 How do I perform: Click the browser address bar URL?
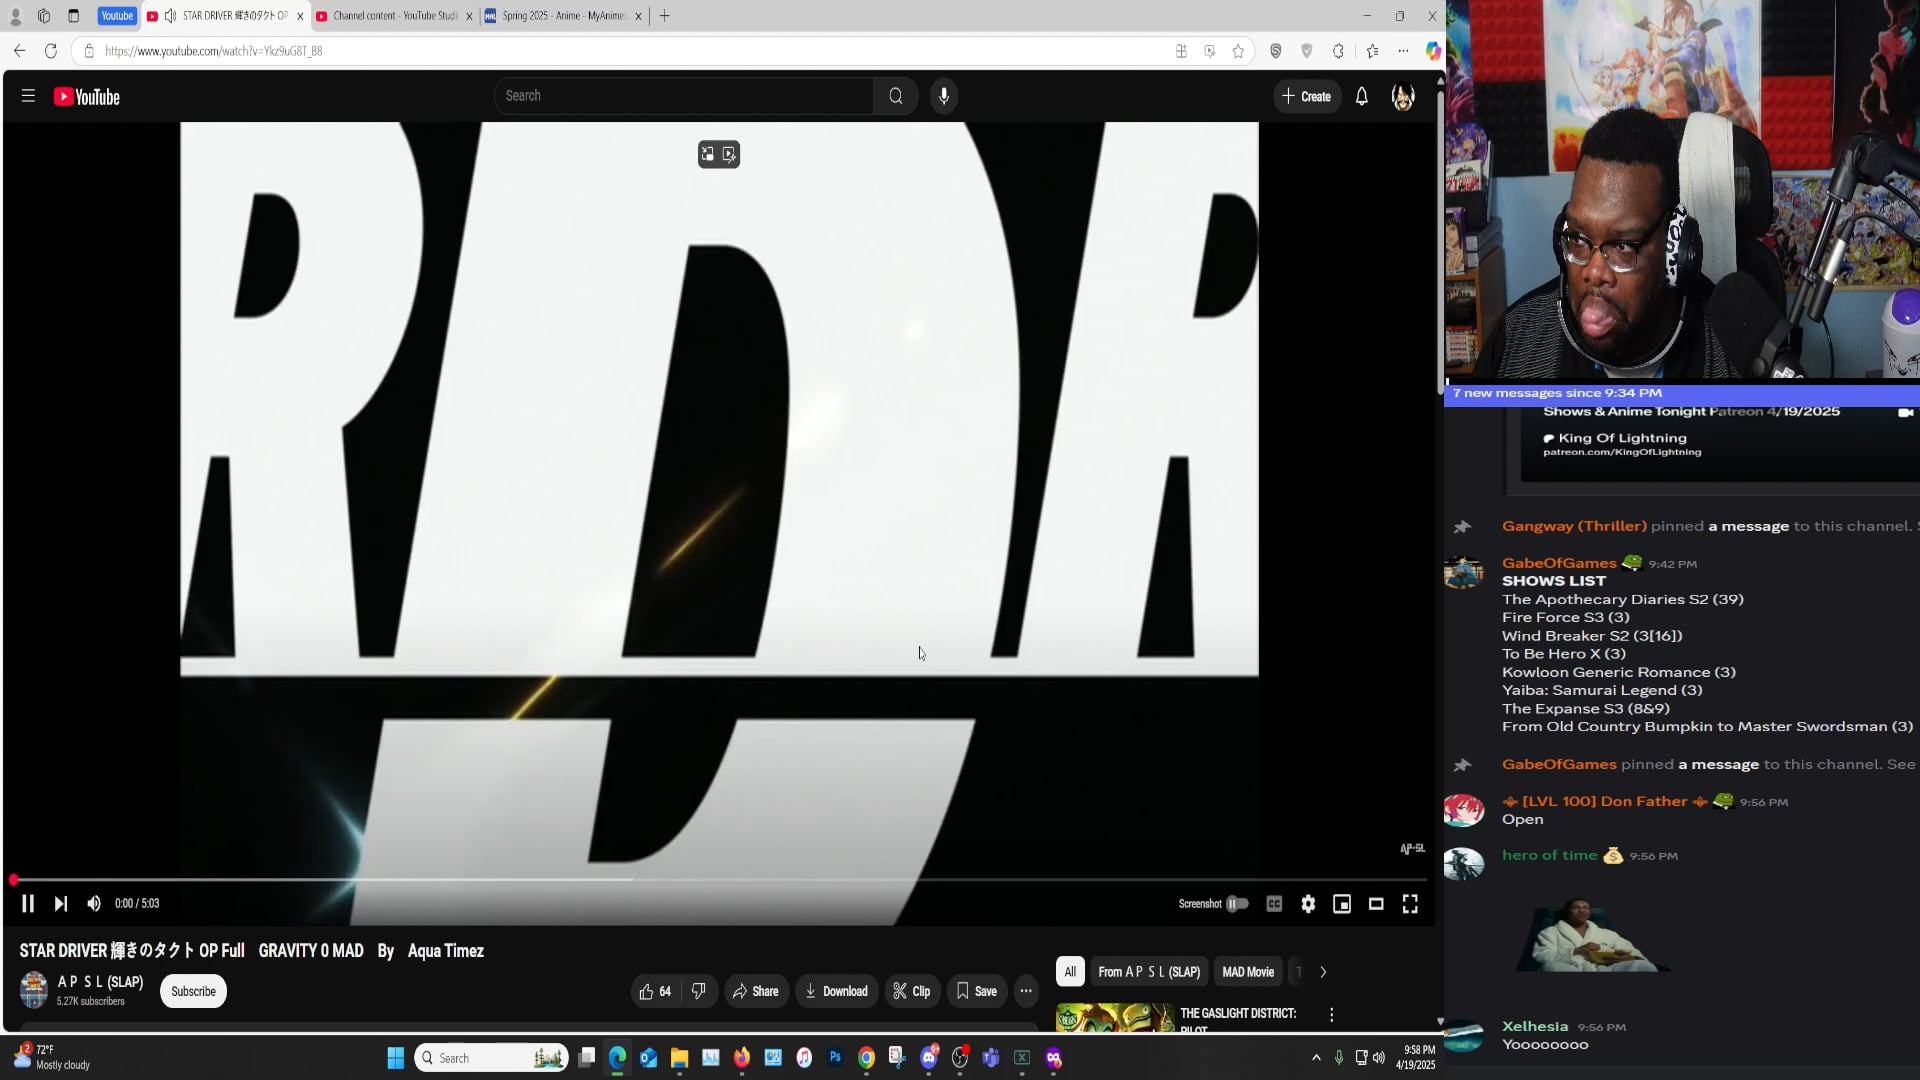[x=213, y=51]
